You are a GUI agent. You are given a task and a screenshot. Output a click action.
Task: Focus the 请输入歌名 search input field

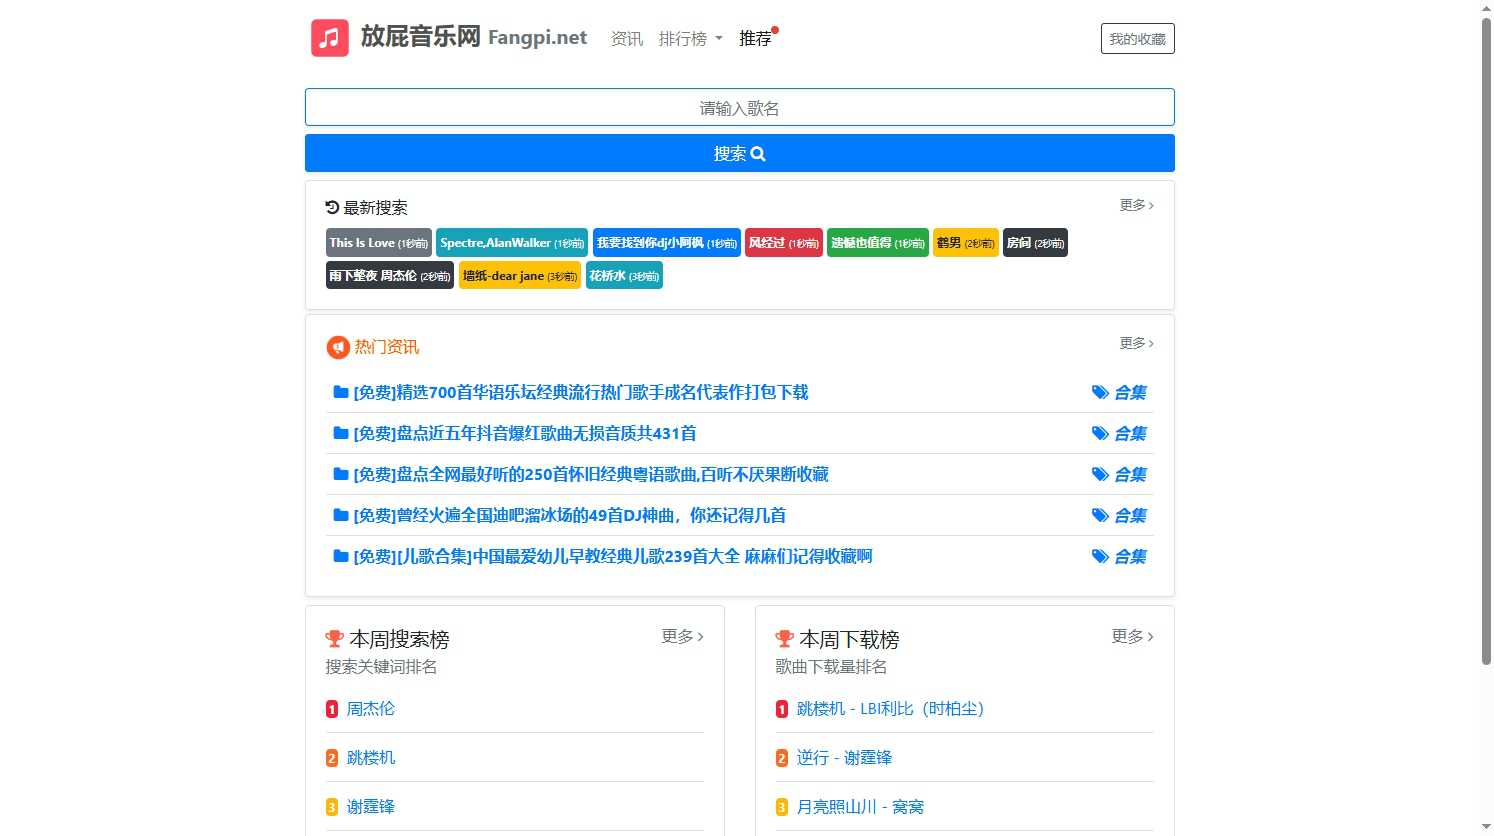click(x=739, y=108)
